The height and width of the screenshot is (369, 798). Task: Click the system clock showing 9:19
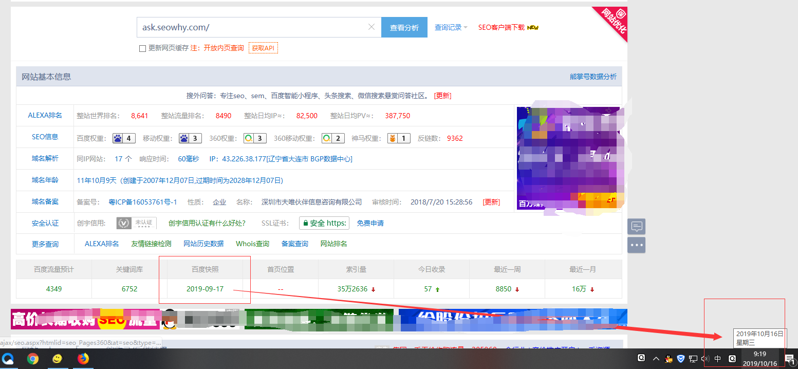pos(760,359)
